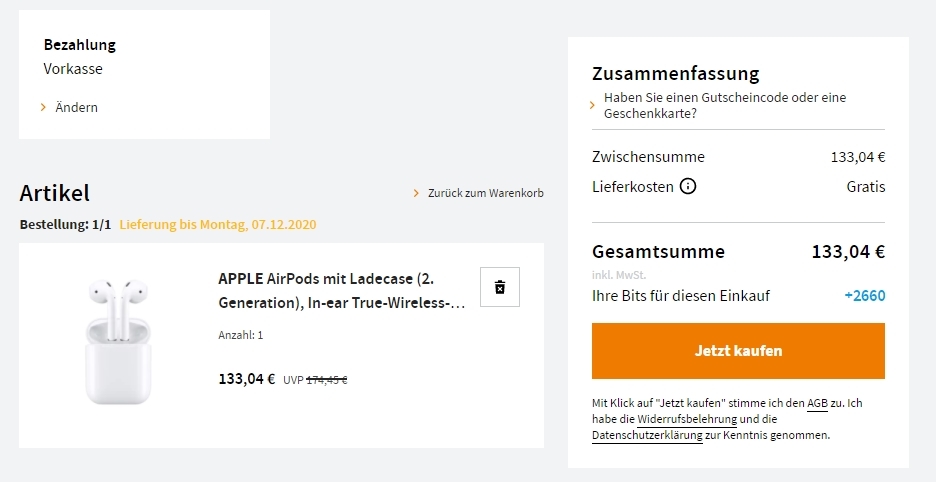The height and width of the screenshot is (482, 936).
Task: Click the info icon next to Lieferkosten
Action: pyautogui.click(x=688, y=186)
